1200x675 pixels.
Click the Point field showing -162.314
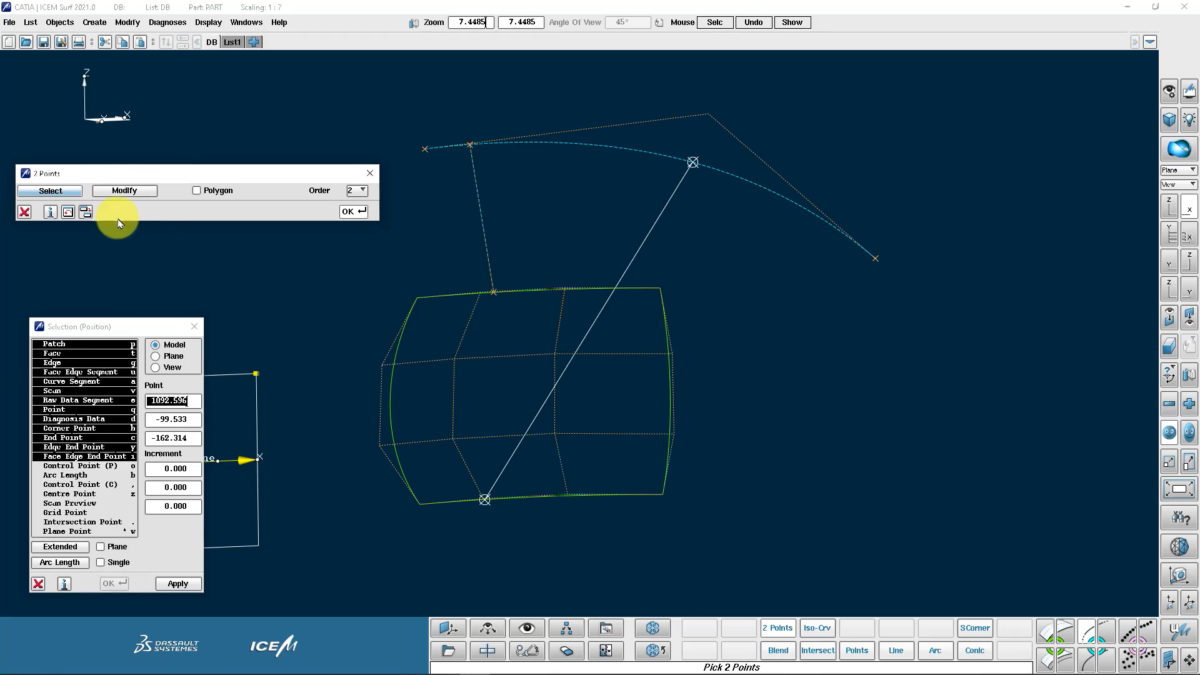point(173,438)
